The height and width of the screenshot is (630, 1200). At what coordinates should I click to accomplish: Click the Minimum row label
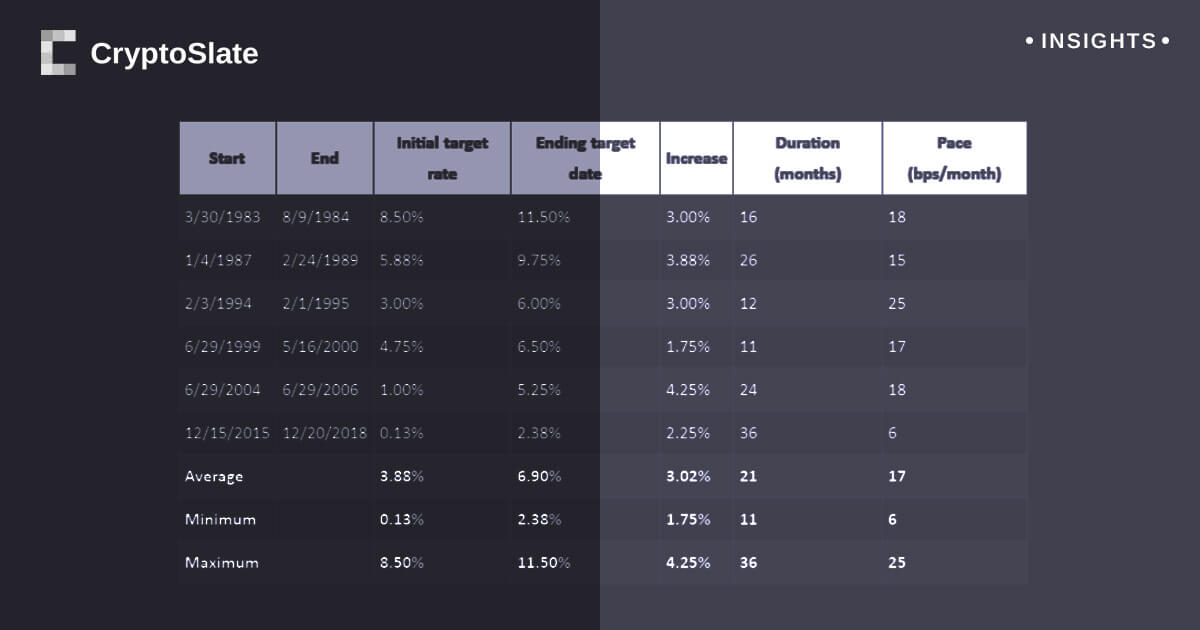(x=220, y=520)
